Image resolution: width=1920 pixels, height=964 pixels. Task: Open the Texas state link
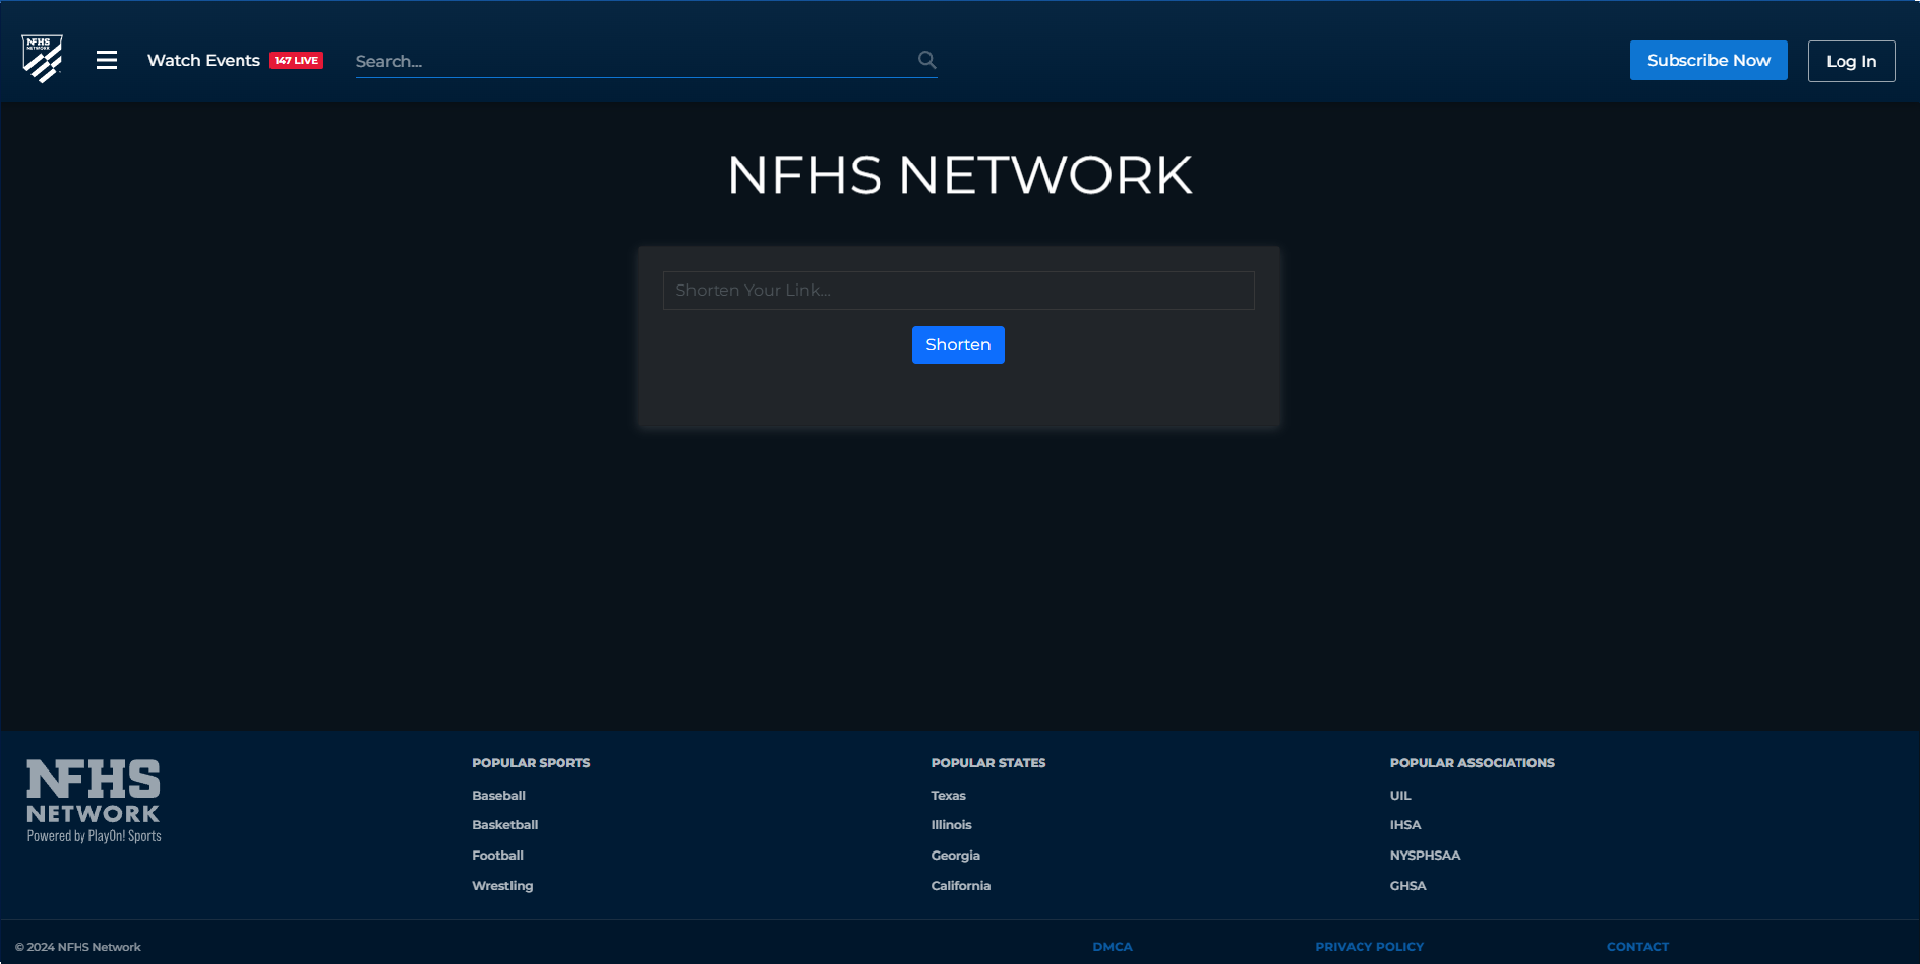948,796
